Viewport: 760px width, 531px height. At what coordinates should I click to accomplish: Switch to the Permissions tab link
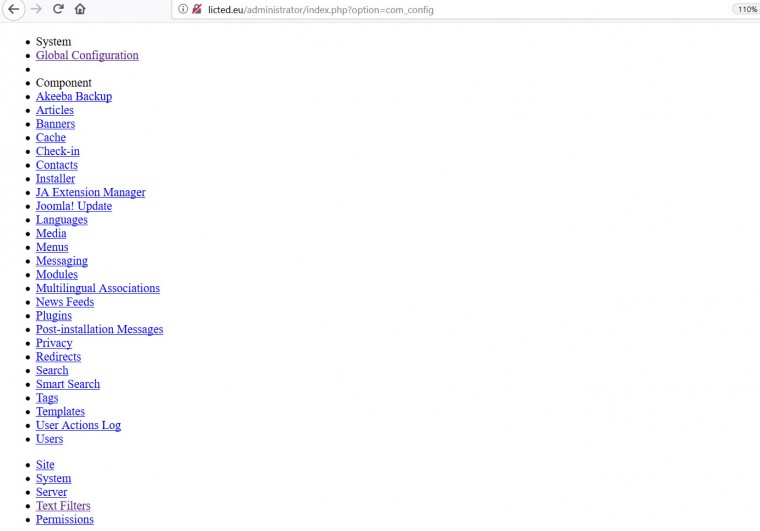click(64, 519)
